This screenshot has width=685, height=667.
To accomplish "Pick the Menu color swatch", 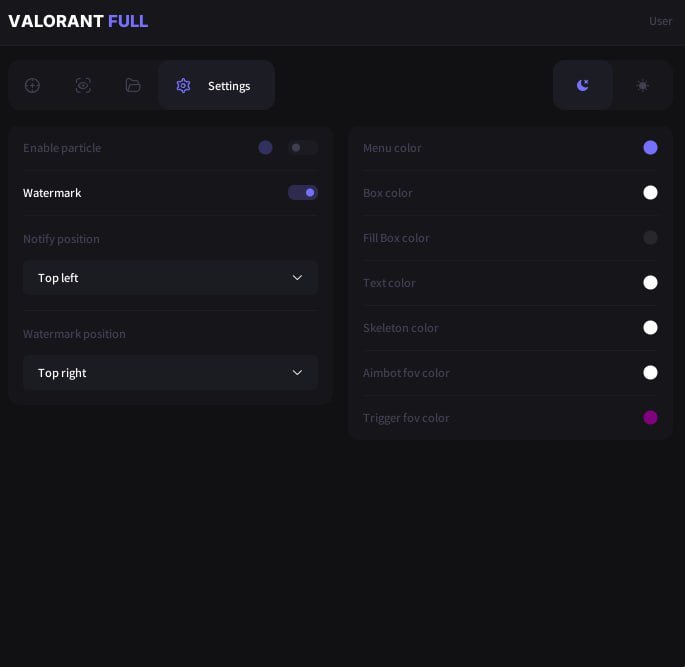I will pyautogui.click(x=650, y=148).
